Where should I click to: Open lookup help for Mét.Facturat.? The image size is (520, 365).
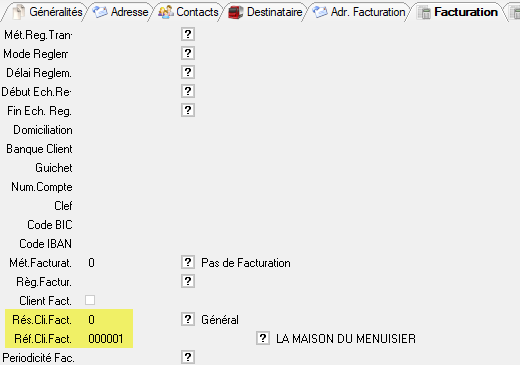188,262
